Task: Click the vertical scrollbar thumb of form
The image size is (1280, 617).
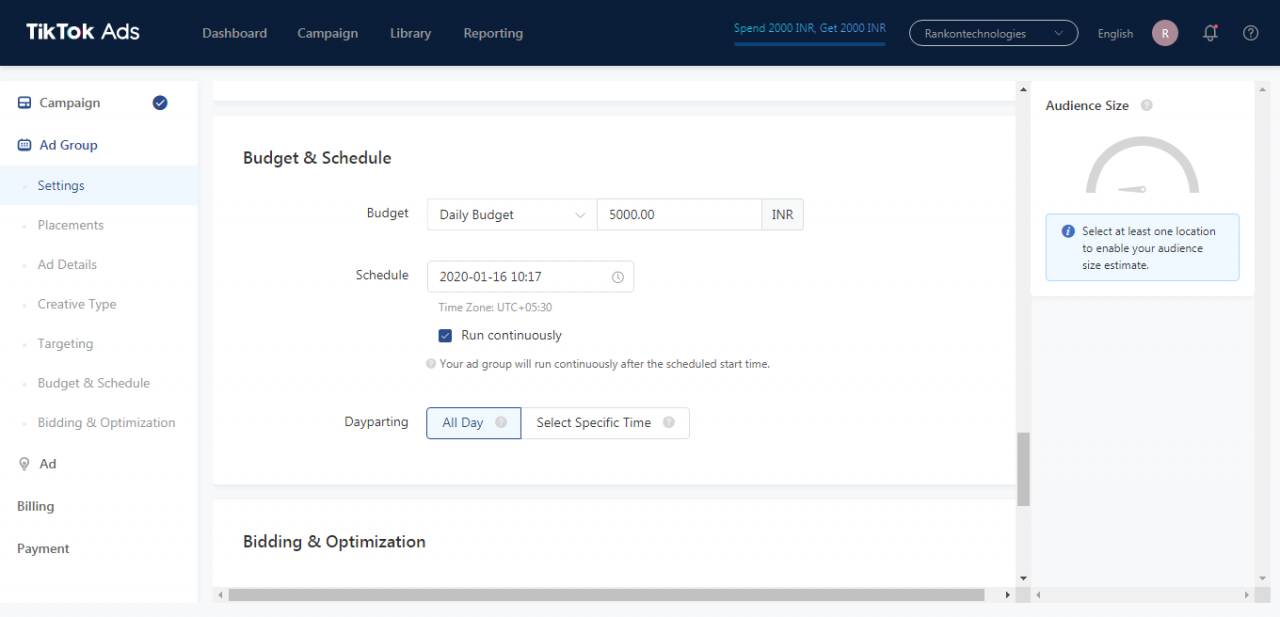Action: click(1023, 469)
